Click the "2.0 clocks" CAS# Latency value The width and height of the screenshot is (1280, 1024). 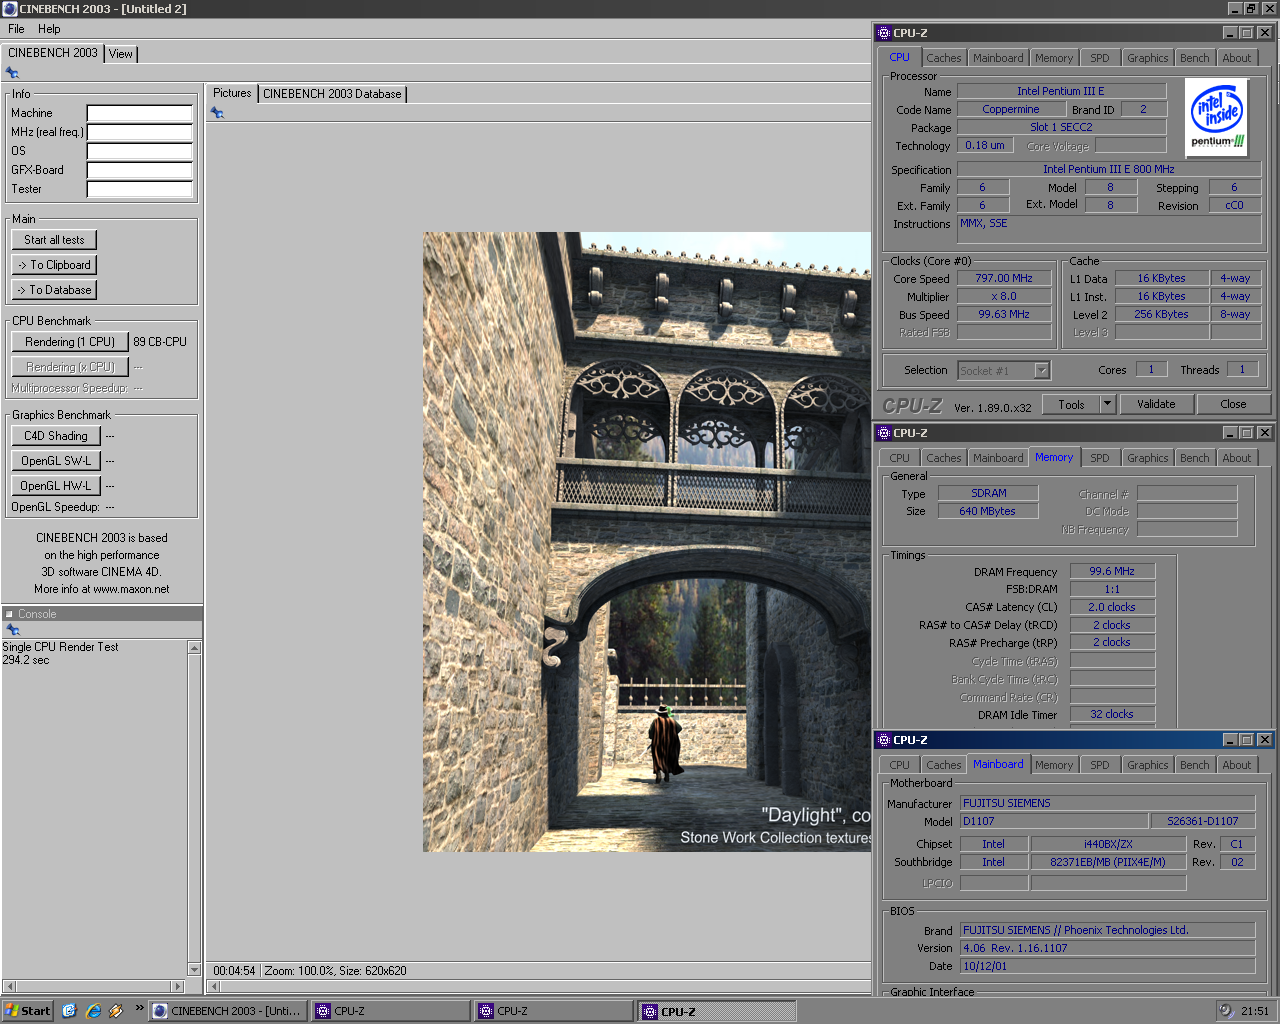1112,607
